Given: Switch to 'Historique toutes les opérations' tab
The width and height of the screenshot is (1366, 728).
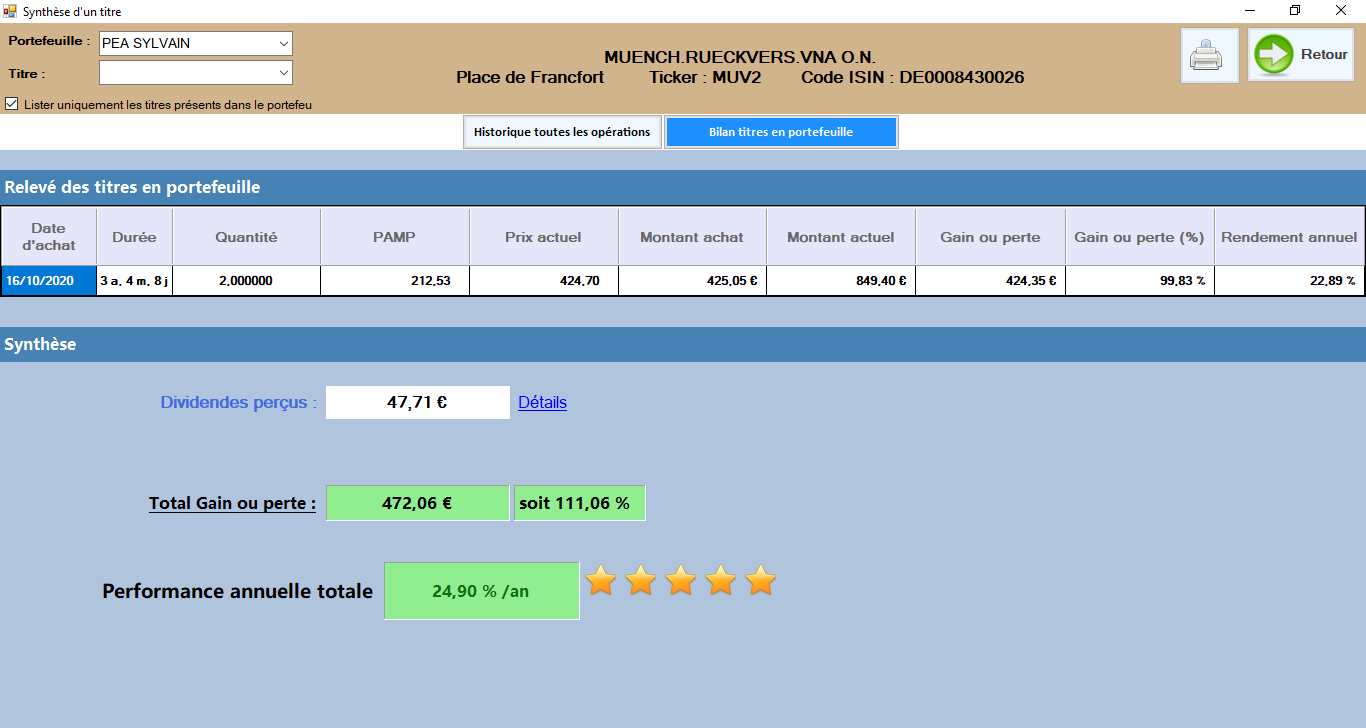Looking at the screenshot, I should pos(562,132).
